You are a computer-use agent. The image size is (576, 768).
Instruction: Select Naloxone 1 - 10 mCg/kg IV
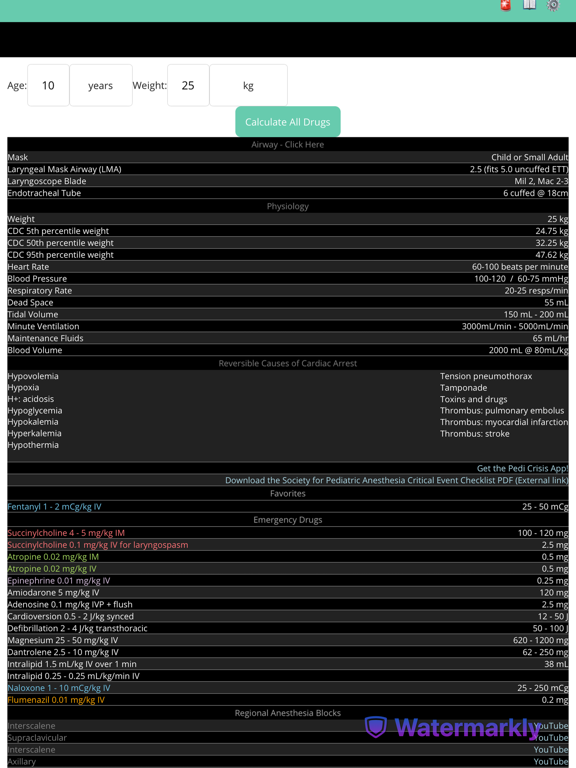[x=59, y=688]
